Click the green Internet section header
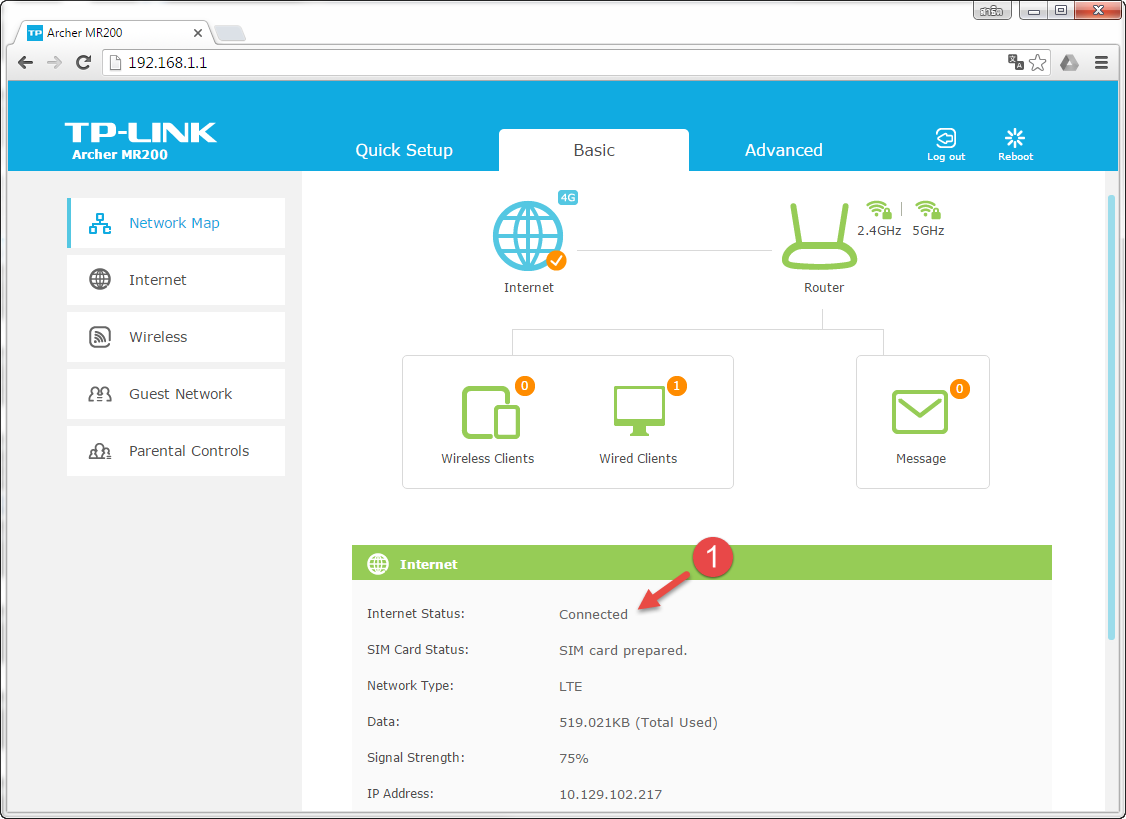The width and height of the screenshot is (1126, 819). coord(702,564)
